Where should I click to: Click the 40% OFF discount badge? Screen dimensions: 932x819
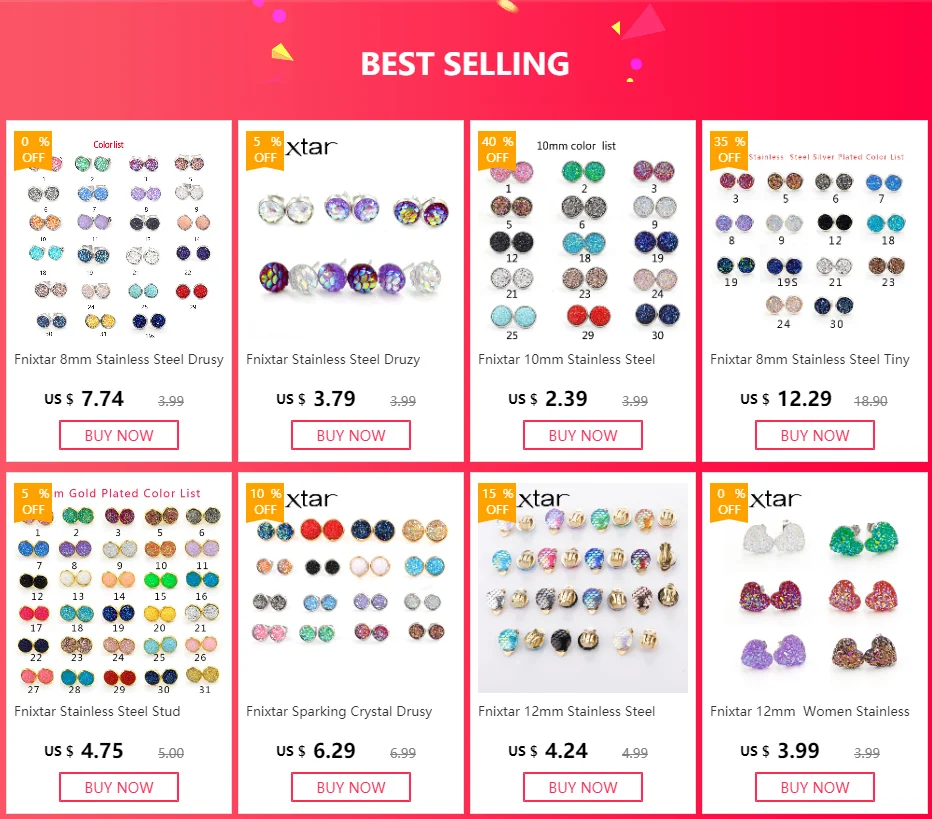tap(497, 150)
